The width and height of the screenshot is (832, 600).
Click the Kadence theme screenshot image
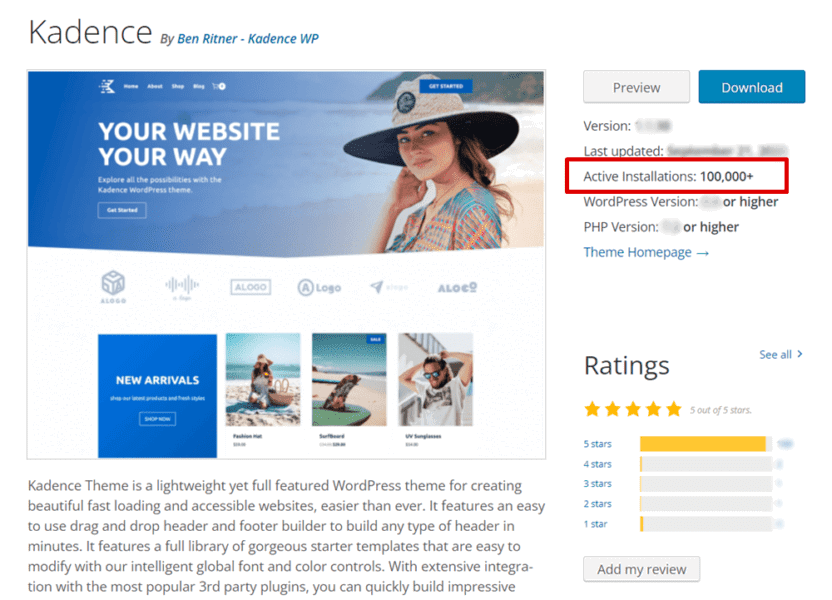click(x=287, y=264)
